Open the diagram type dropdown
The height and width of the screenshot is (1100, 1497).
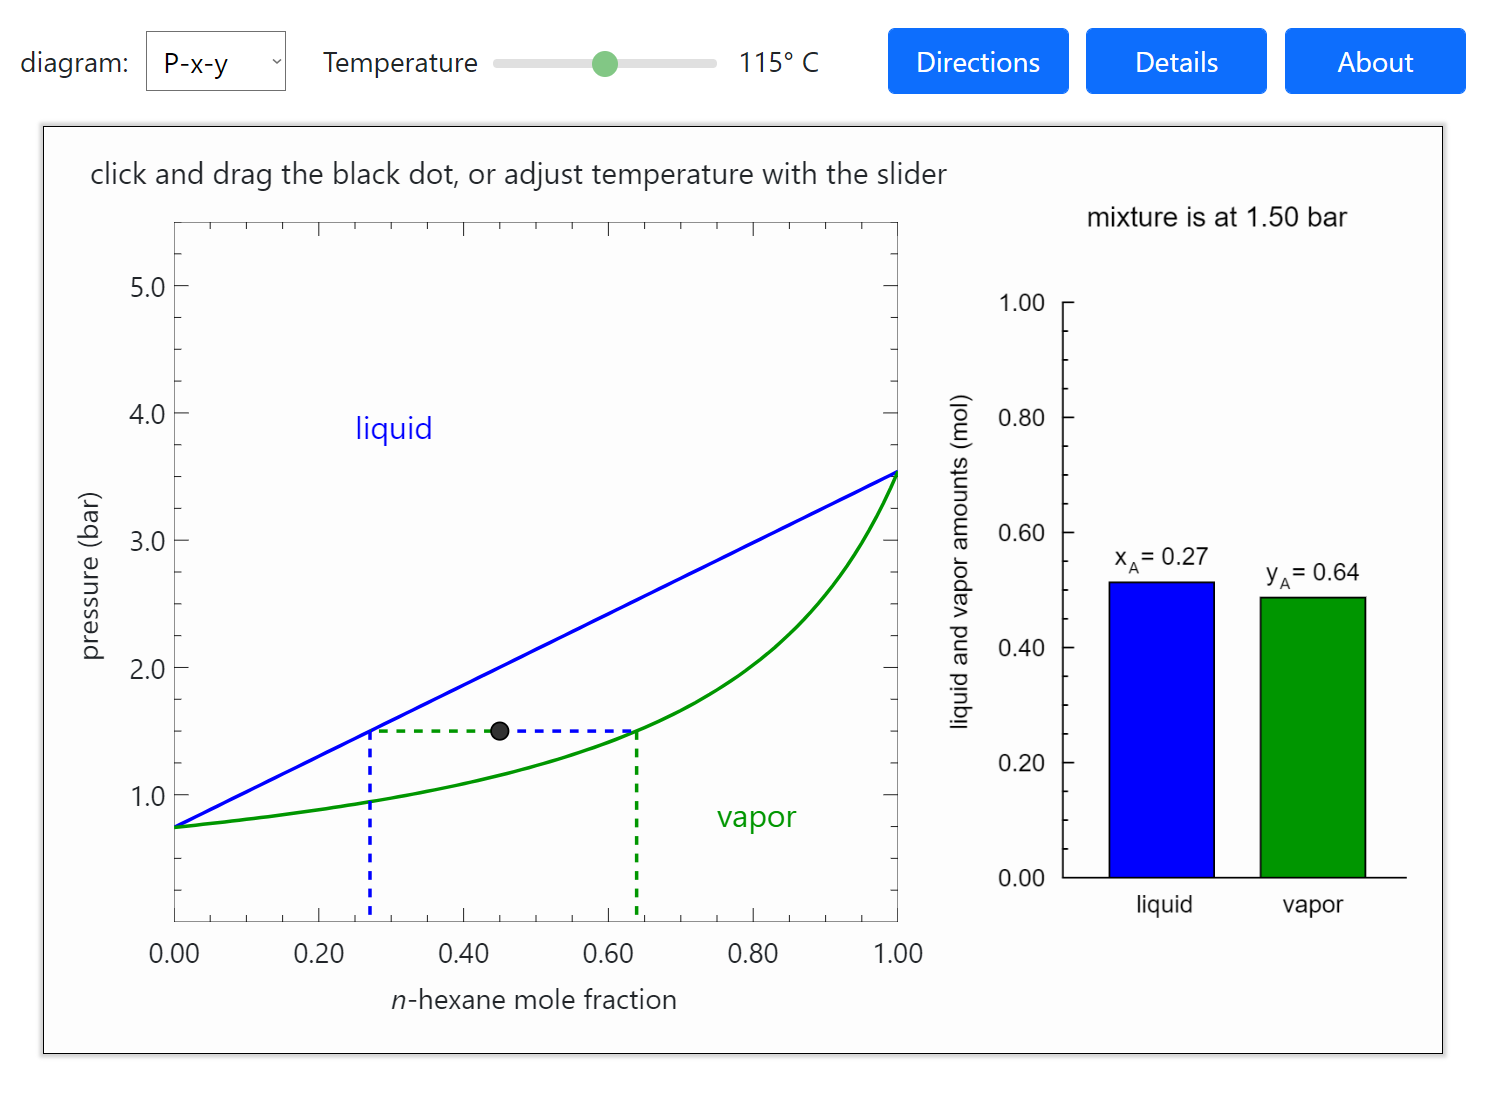tap(215, 62)
